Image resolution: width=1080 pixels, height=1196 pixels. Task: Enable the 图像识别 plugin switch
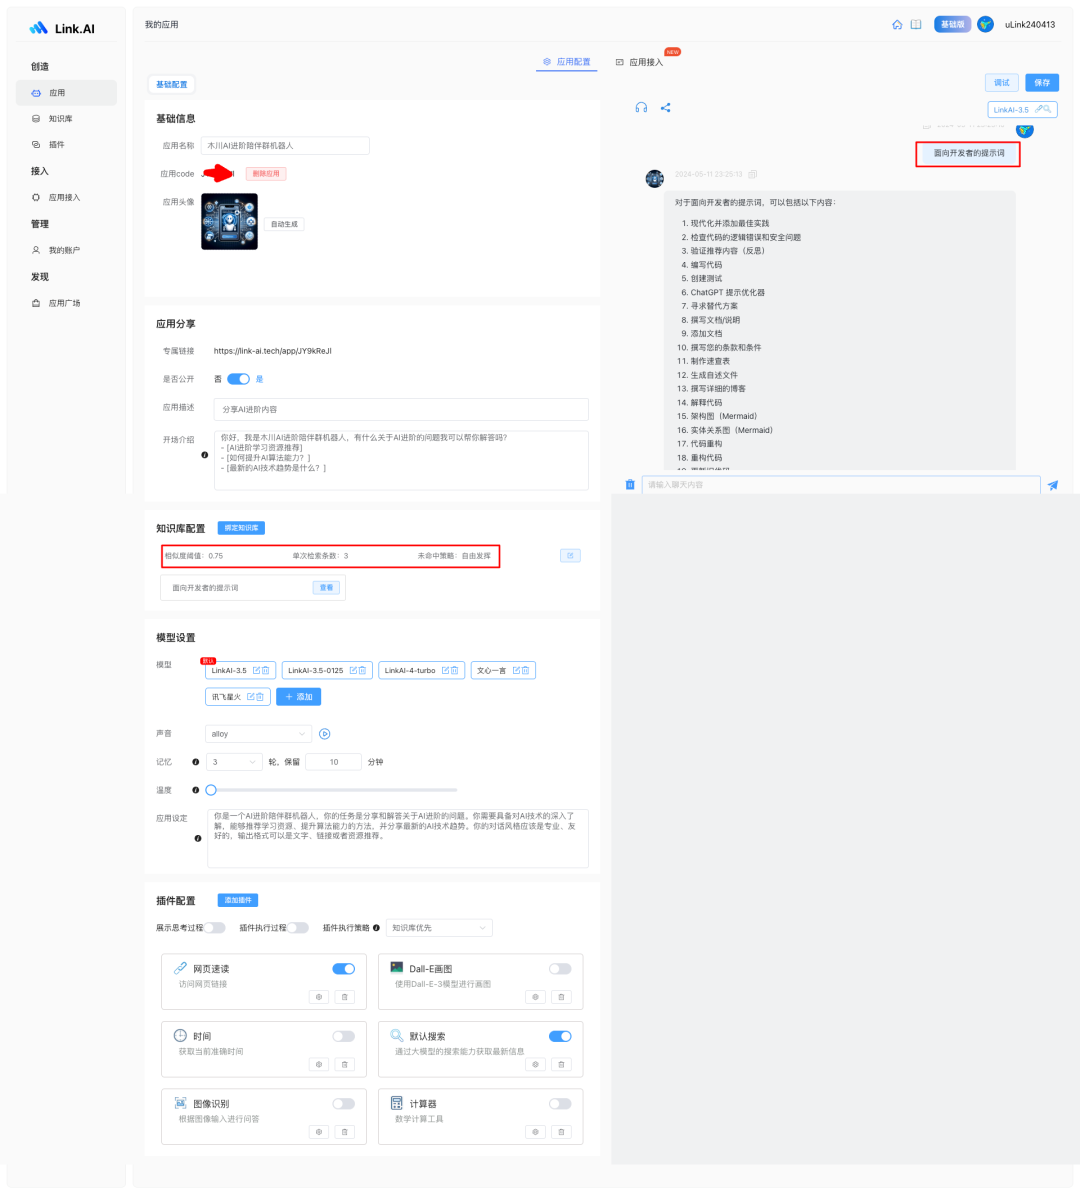pyautogui.click(x=344, y=1104)
